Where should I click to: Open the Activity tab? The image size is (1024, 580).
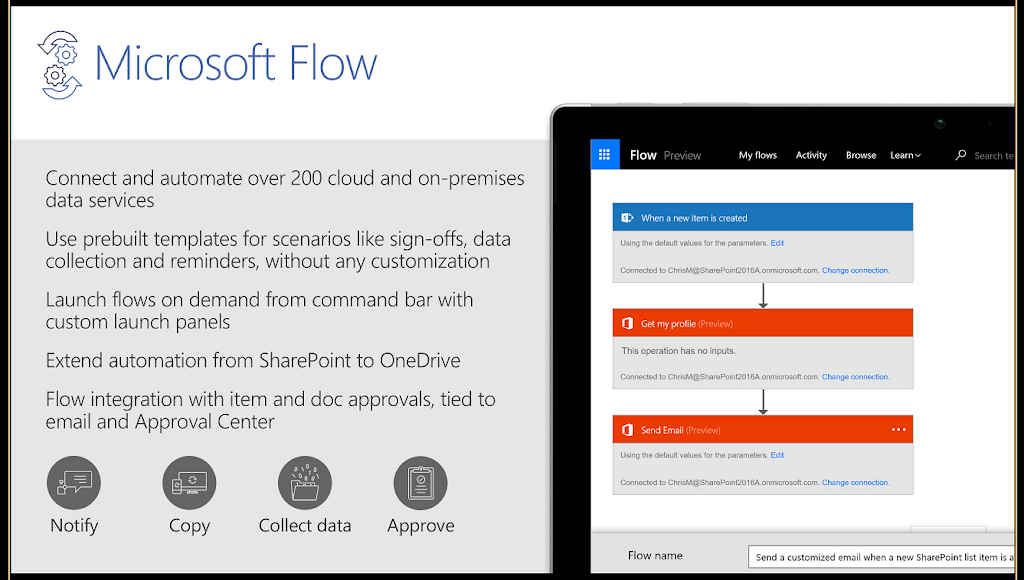pos(811,155)
